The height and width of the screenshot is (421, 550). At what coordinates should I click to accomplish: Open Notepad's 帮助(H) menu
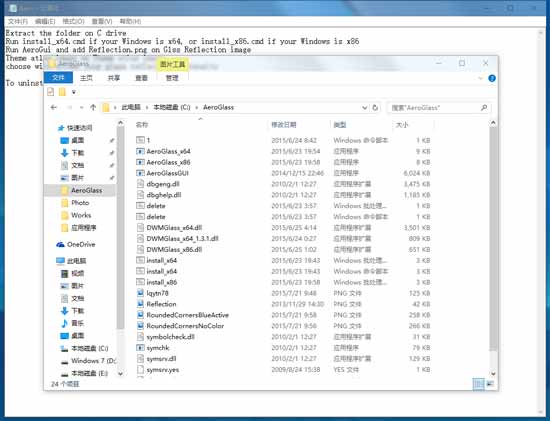coord(130,21)
